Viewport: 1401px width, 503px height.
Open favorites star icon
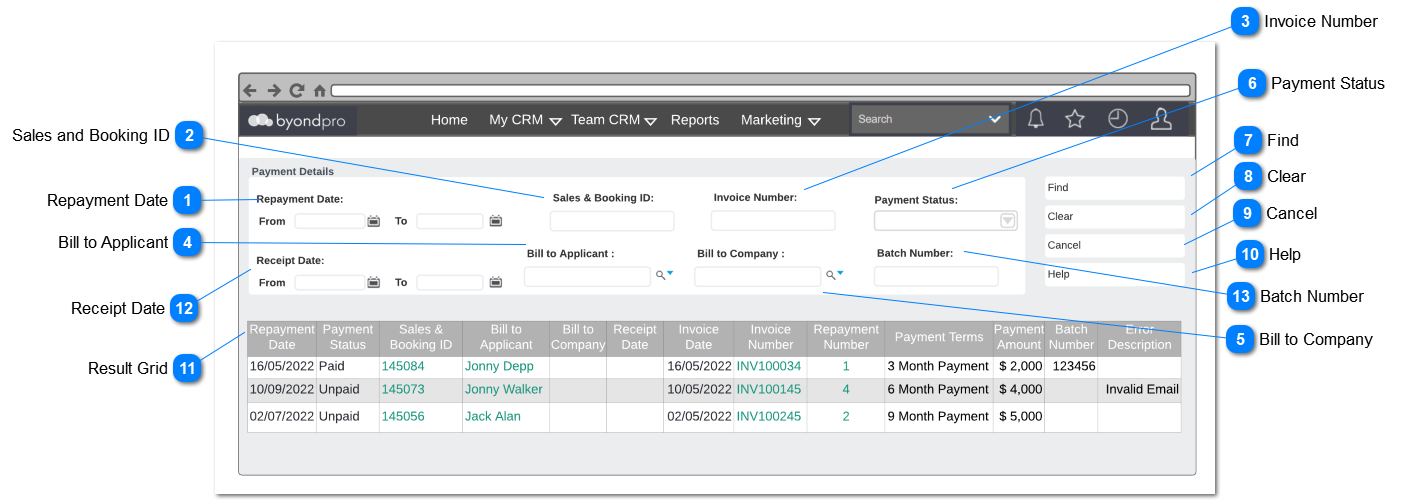[1075, 119]
